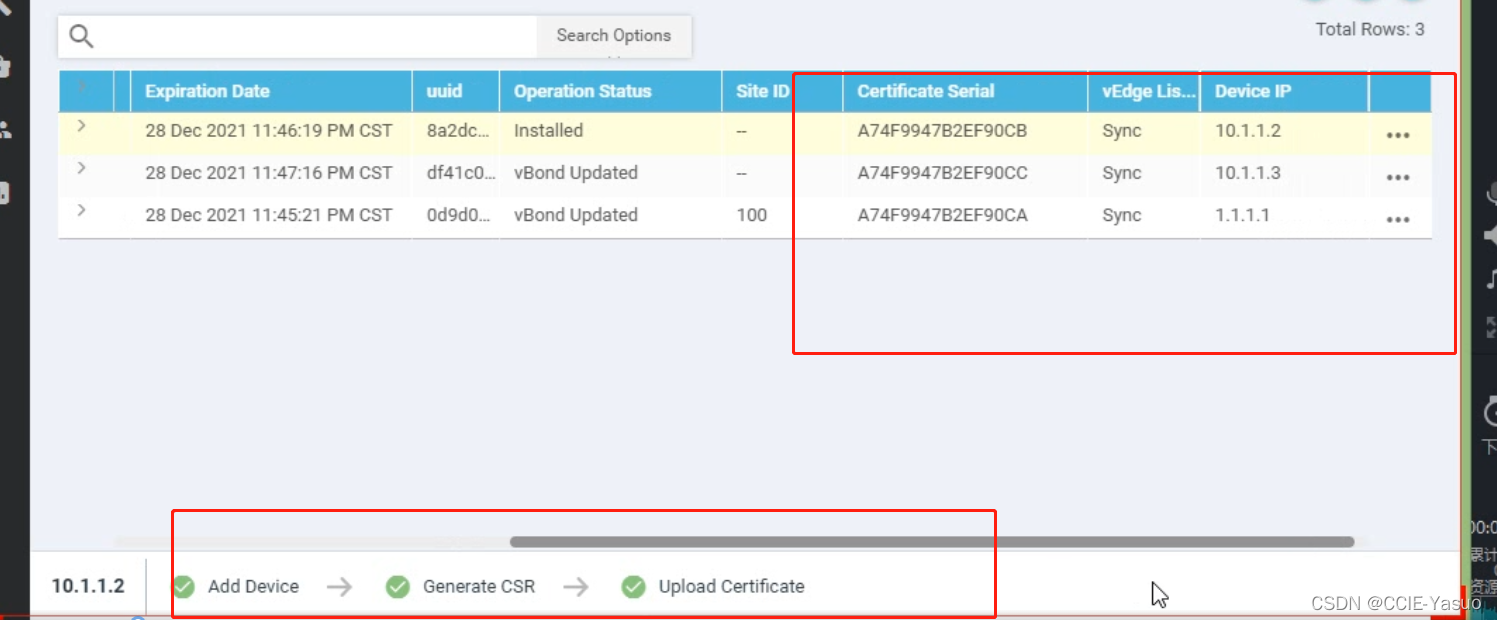Open the people icon in left sidebar
Screen dimensions: 1497x620
pos(5,129)
